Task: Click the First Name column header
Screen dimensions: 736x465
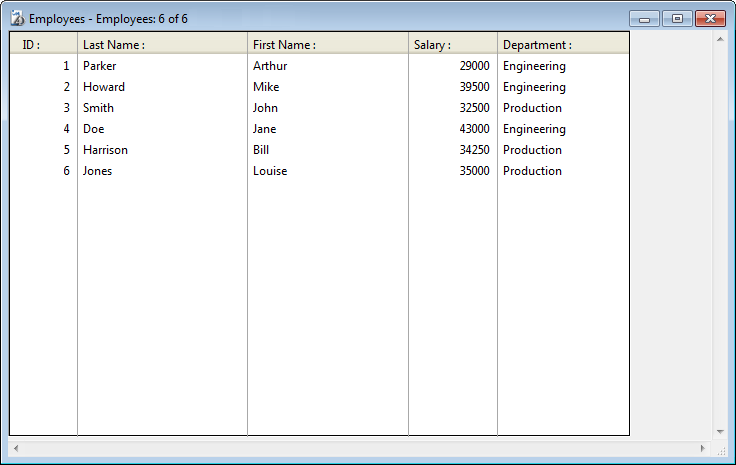Action: 328,44
